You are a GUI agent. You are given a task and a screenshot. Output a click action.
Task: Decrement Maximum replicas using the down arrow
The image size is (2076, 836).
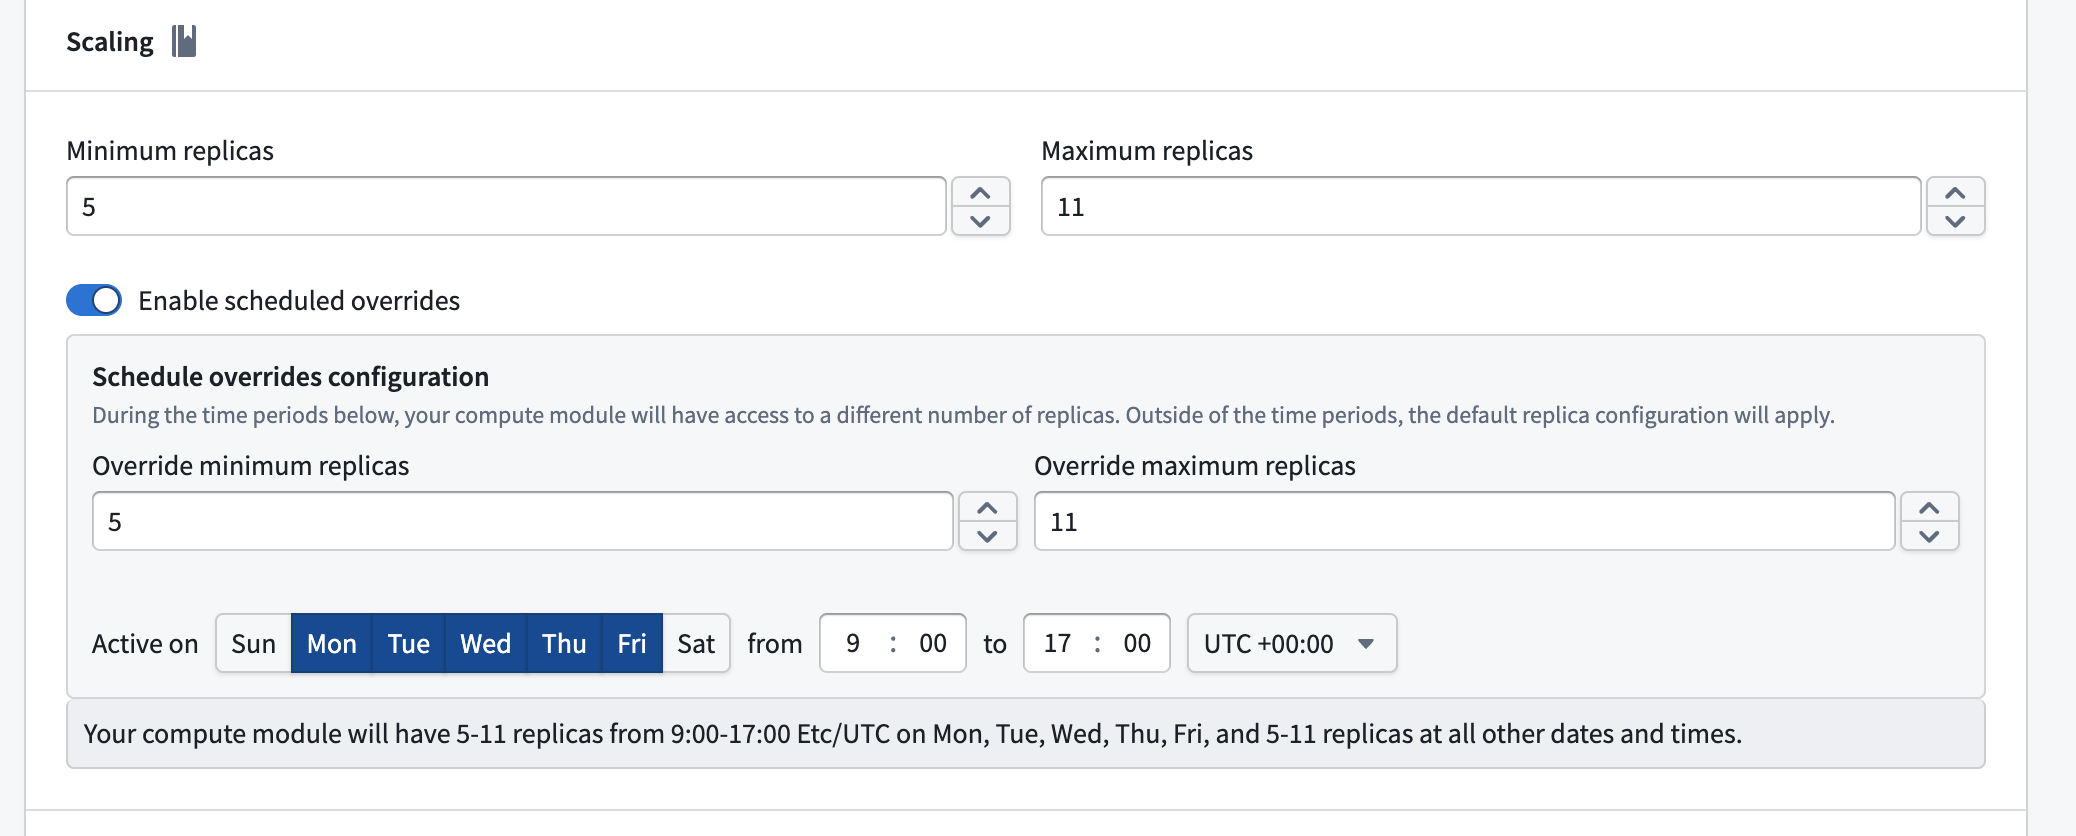(x=1955, y=222)
